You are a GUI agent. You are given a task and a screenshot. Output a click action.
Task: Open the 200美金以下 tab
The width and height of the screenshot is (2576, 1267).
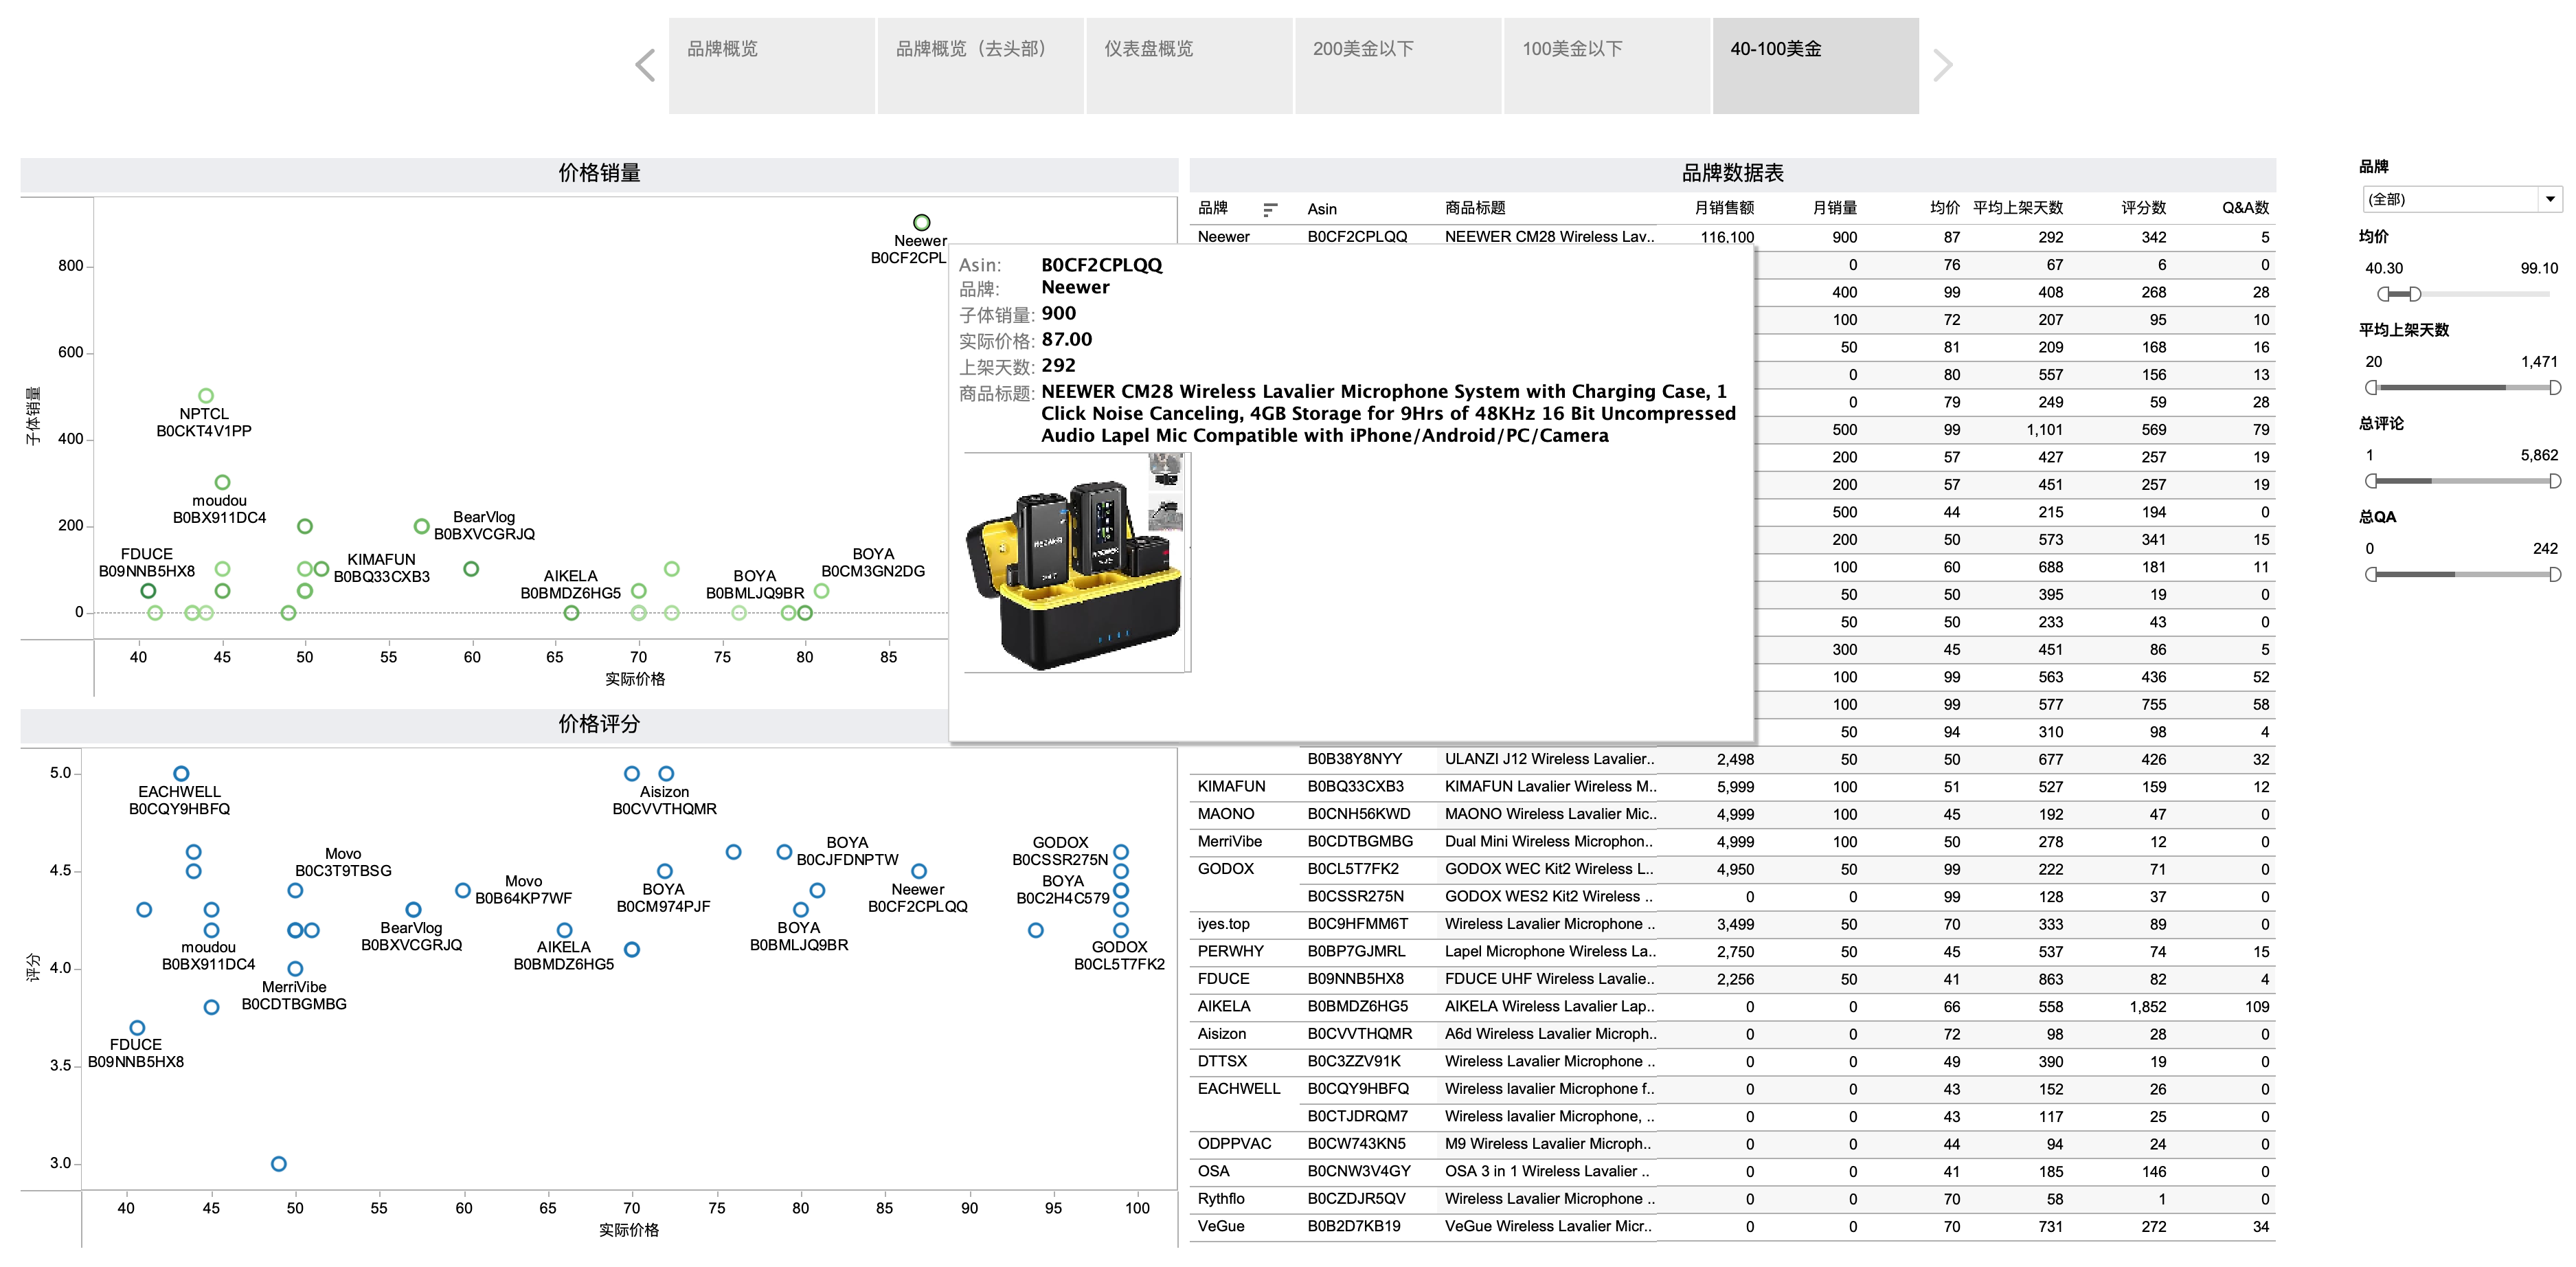1399,66
